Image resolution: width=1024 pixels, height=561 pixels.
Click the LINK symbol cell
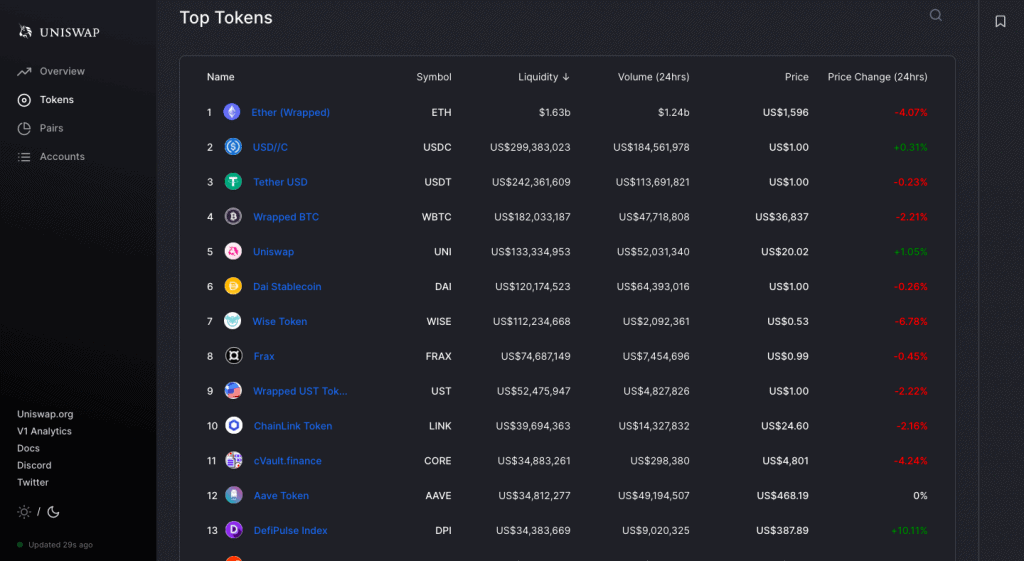pyautogui.click(x=440, y=426)
